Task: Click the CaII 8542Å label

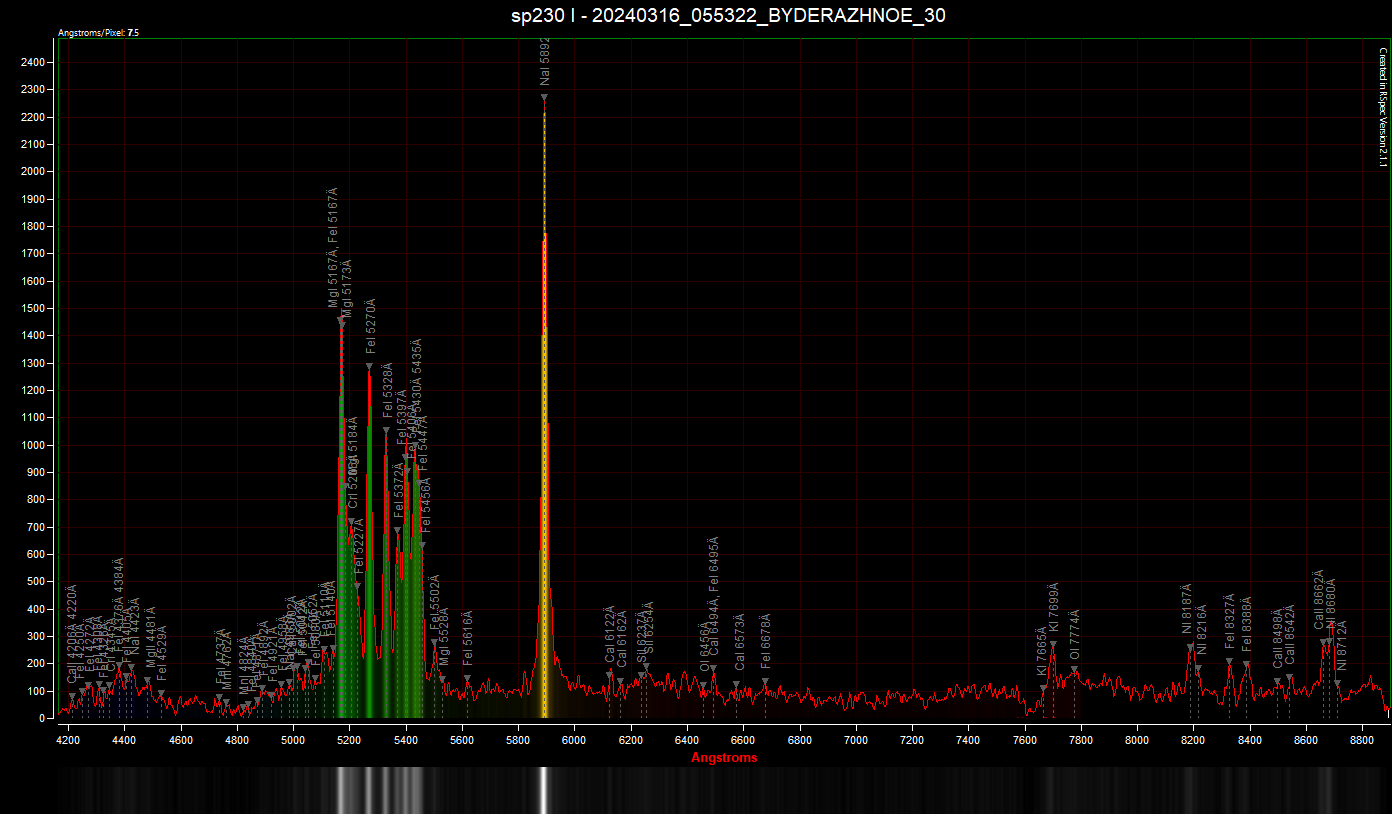Action: [x=1290, y=636]
